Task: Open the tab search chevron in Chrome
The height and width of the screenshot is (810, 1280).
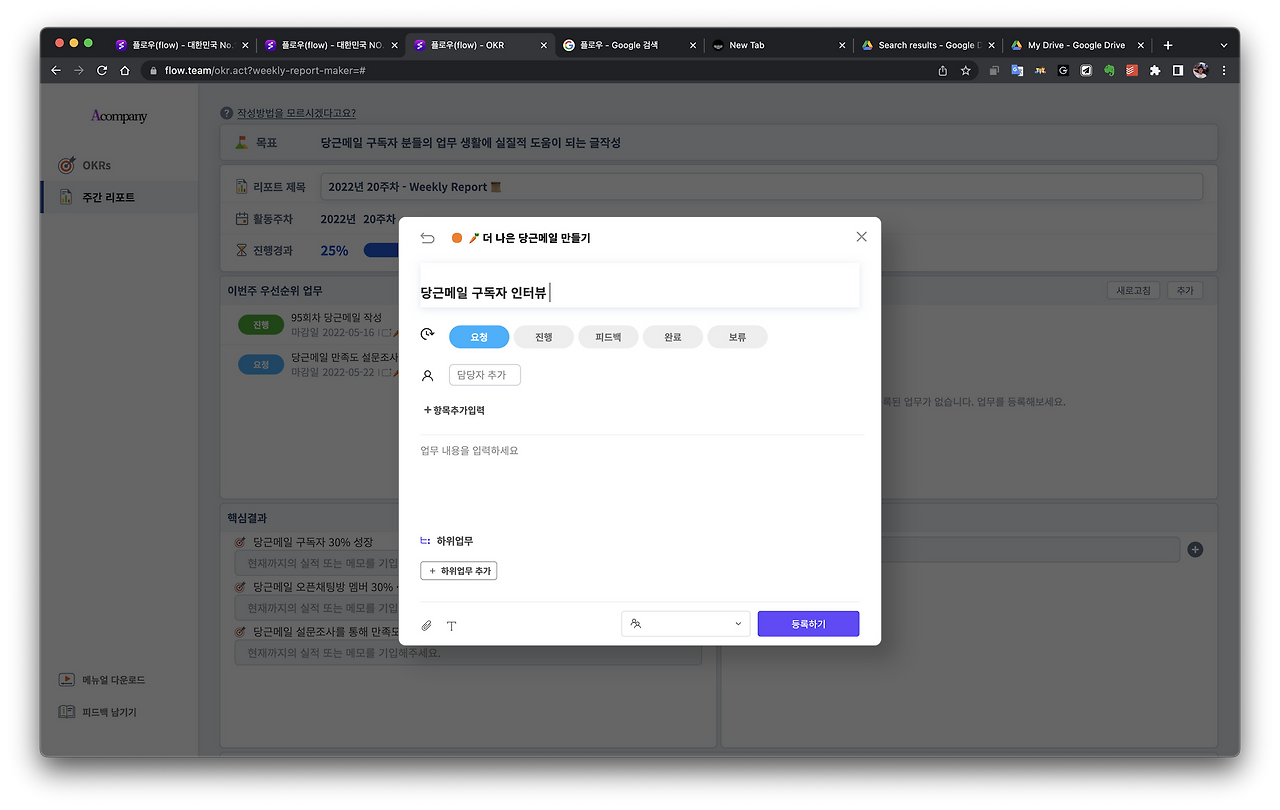Action: 1223,45
